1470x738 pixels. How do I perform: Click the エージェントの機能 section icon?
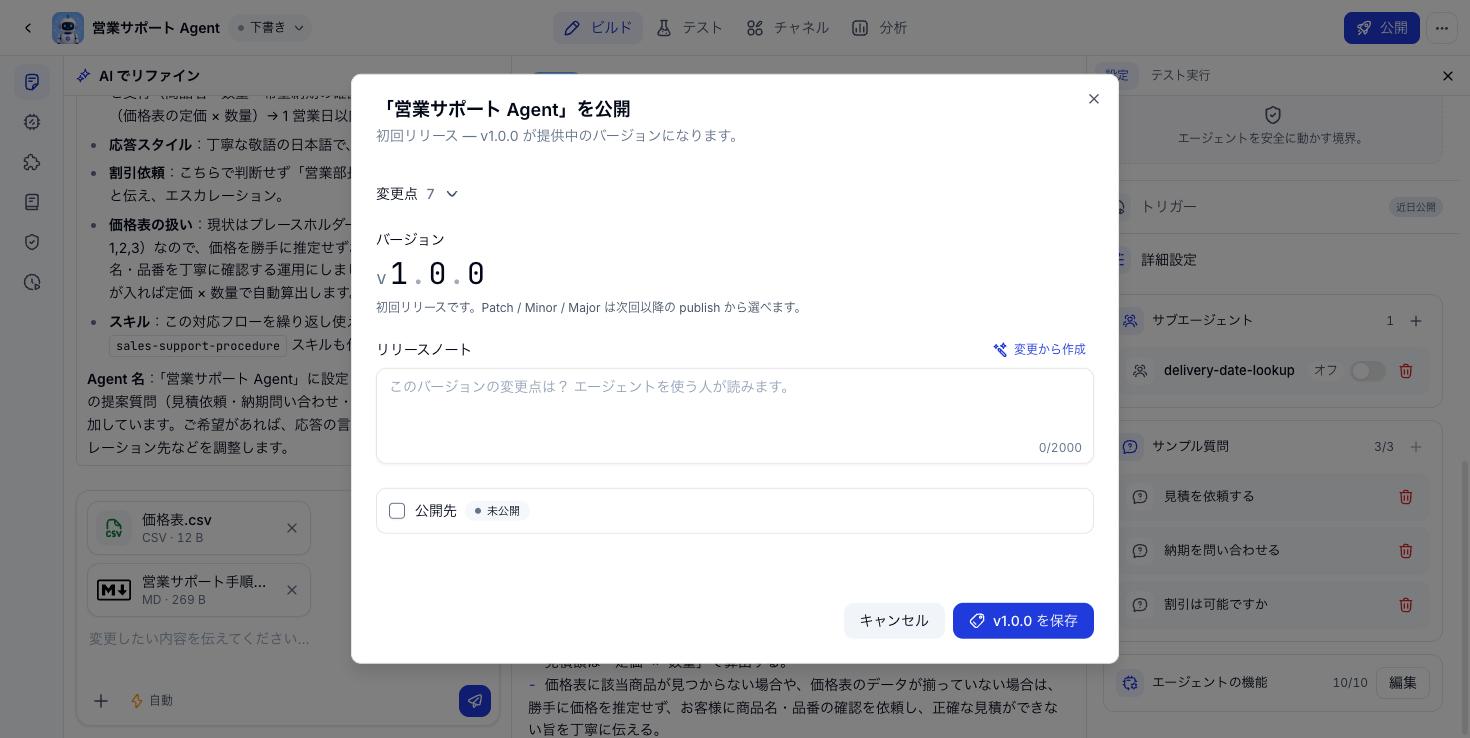(x=1130, y=683)
